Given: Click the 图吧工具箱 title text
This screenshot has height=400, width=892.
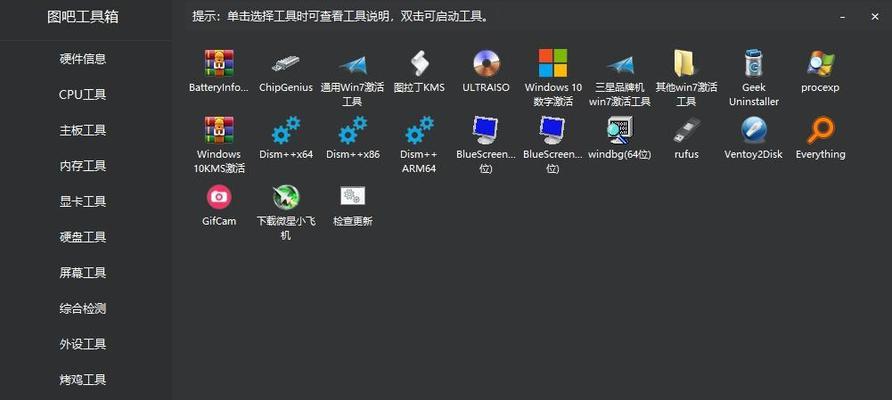Looking at the screenshot, I should pyautogui.click(x=83, y=17).
